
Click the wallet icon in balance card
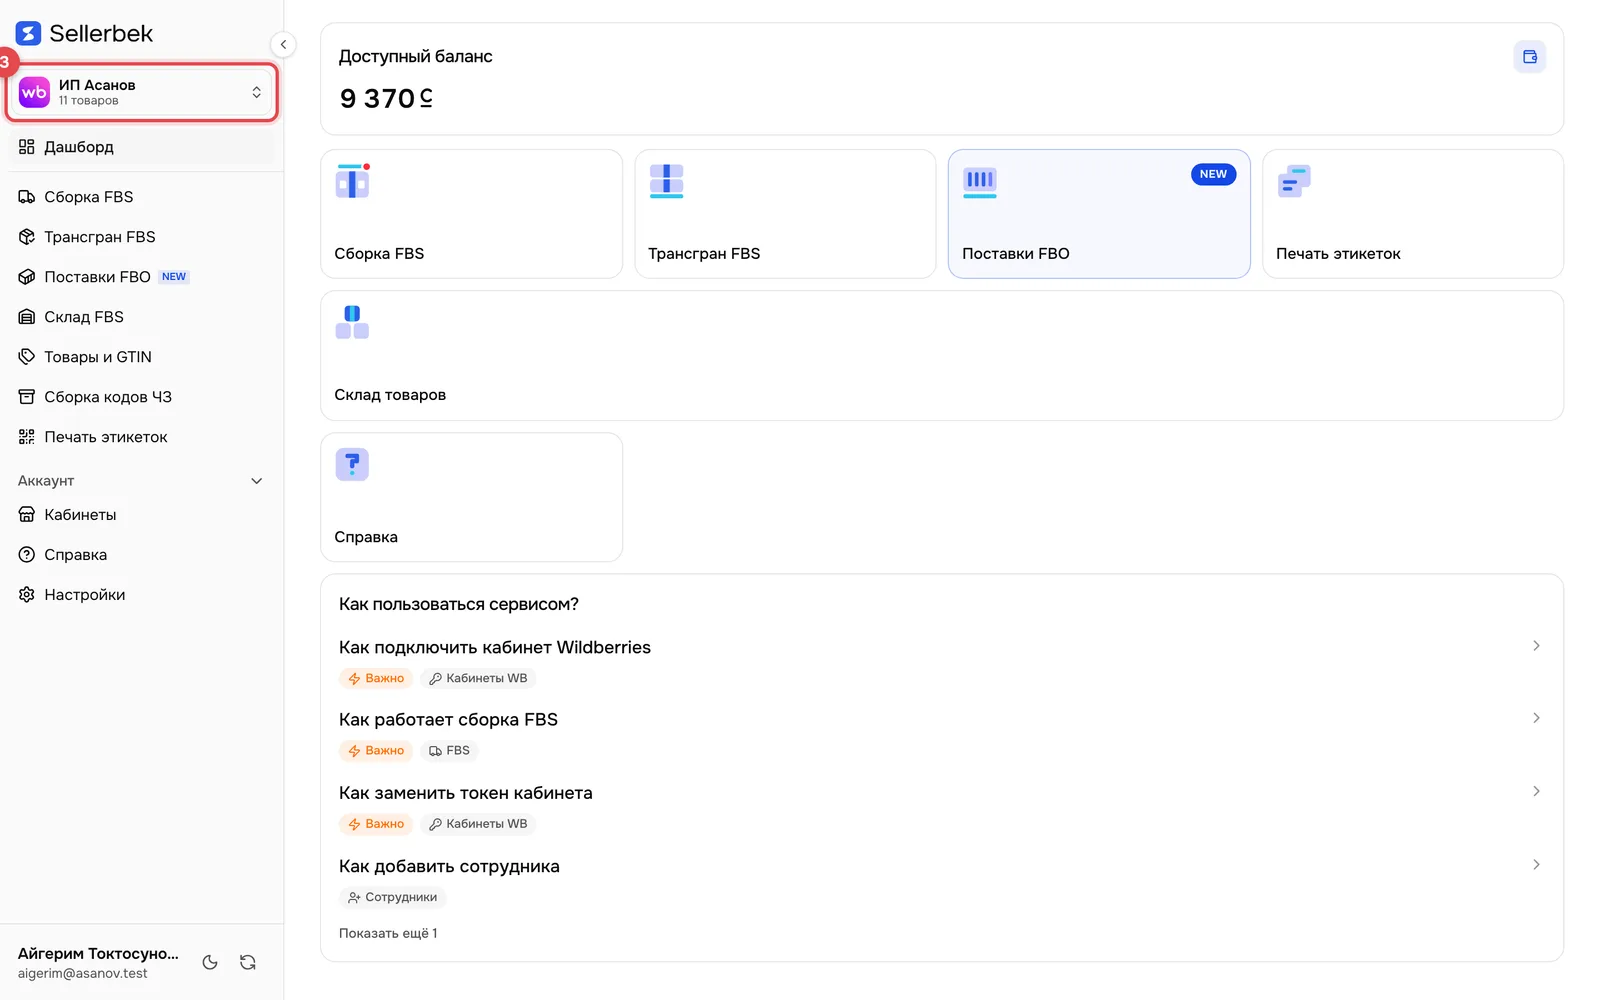(1529, 57)
